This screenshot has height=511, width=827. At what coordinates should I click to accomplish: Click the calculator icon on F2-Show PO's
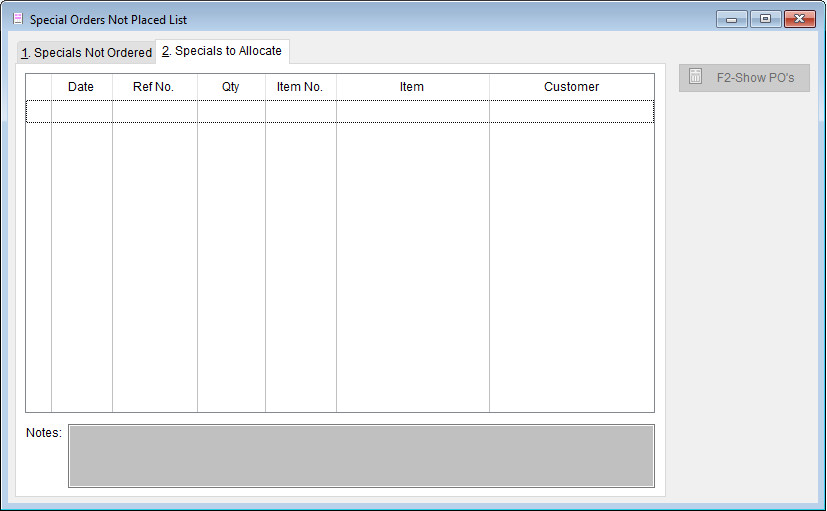(695, 76)
